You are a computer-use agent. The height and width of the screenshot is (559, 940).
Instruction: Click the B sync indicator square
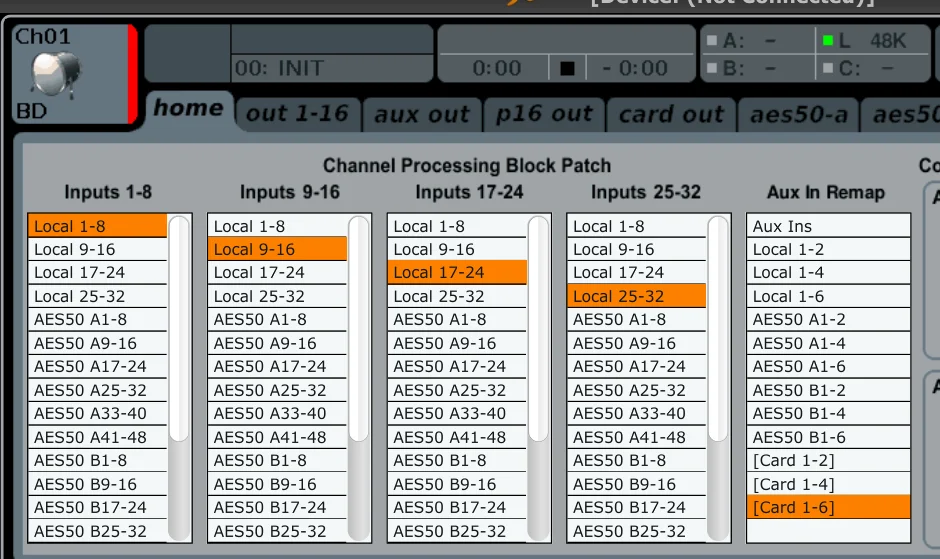point(712,68)
